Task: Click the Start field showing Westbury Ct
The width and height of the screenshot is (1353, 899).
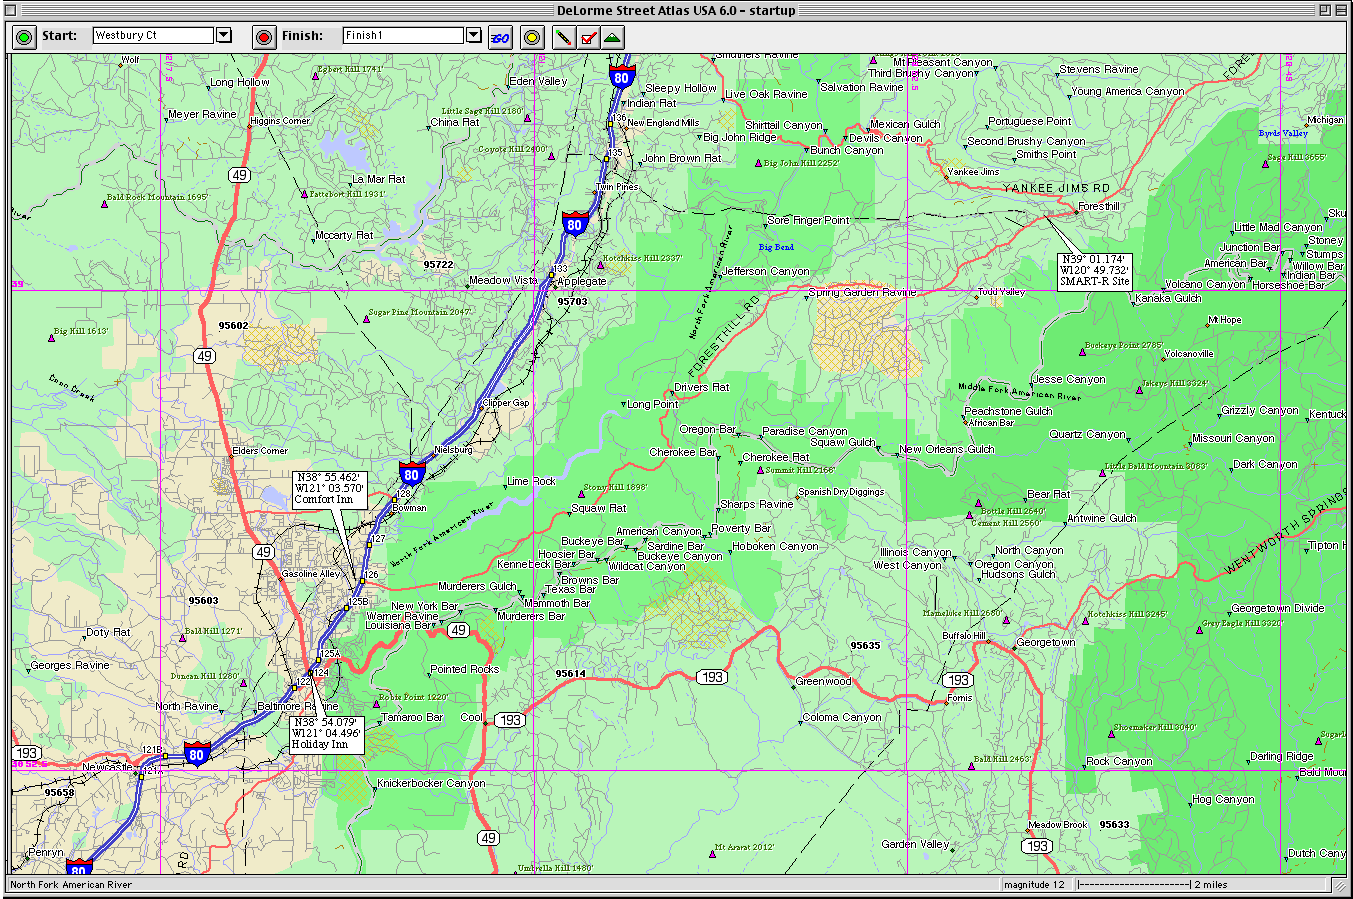Action: [x=153, y=35]
